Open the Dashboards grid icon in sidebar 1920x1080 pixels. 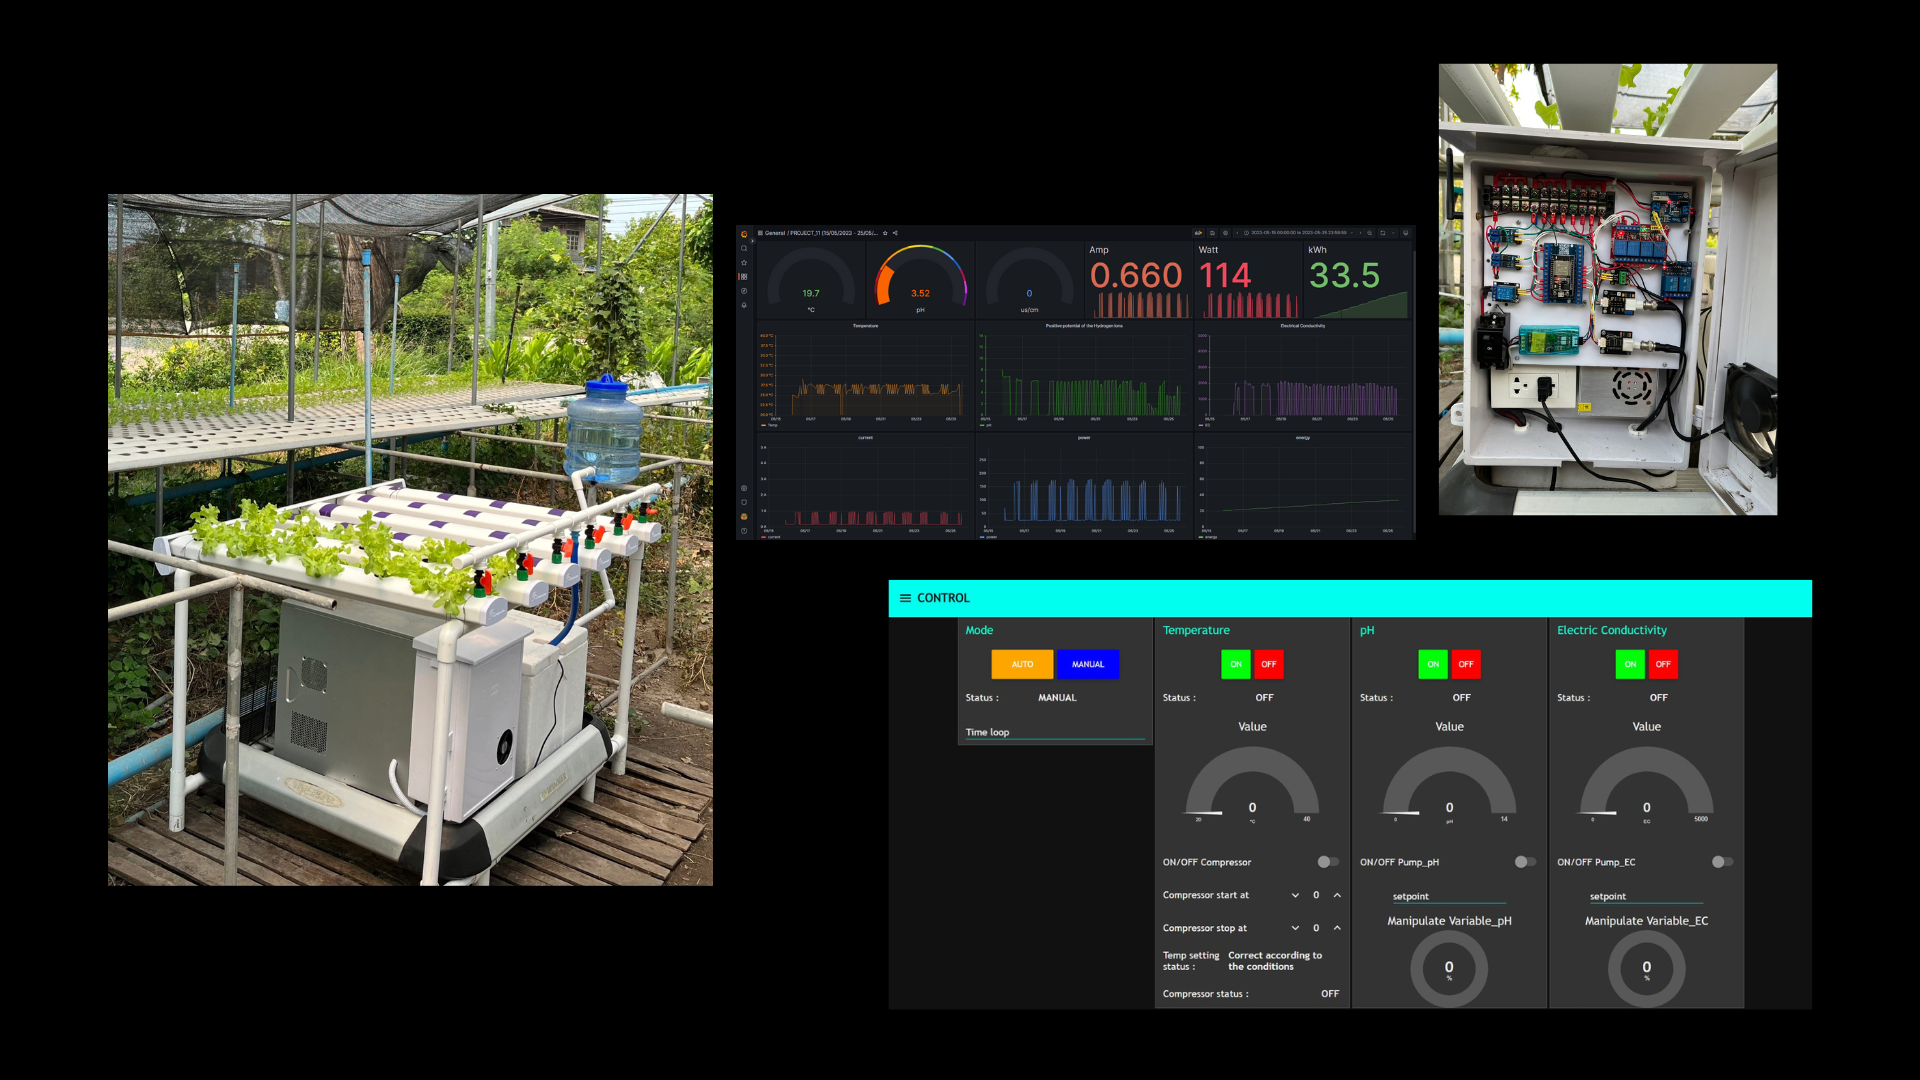[x=744, y=276]
